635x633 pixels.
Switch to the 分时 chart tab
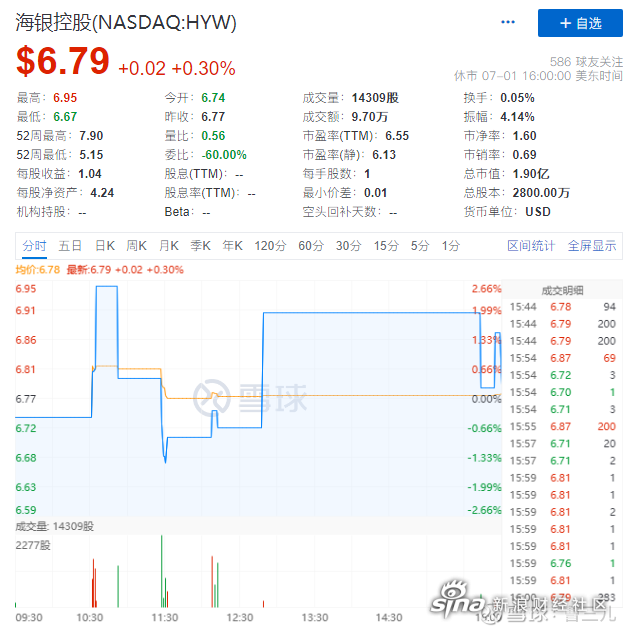[x=34, y=246]
